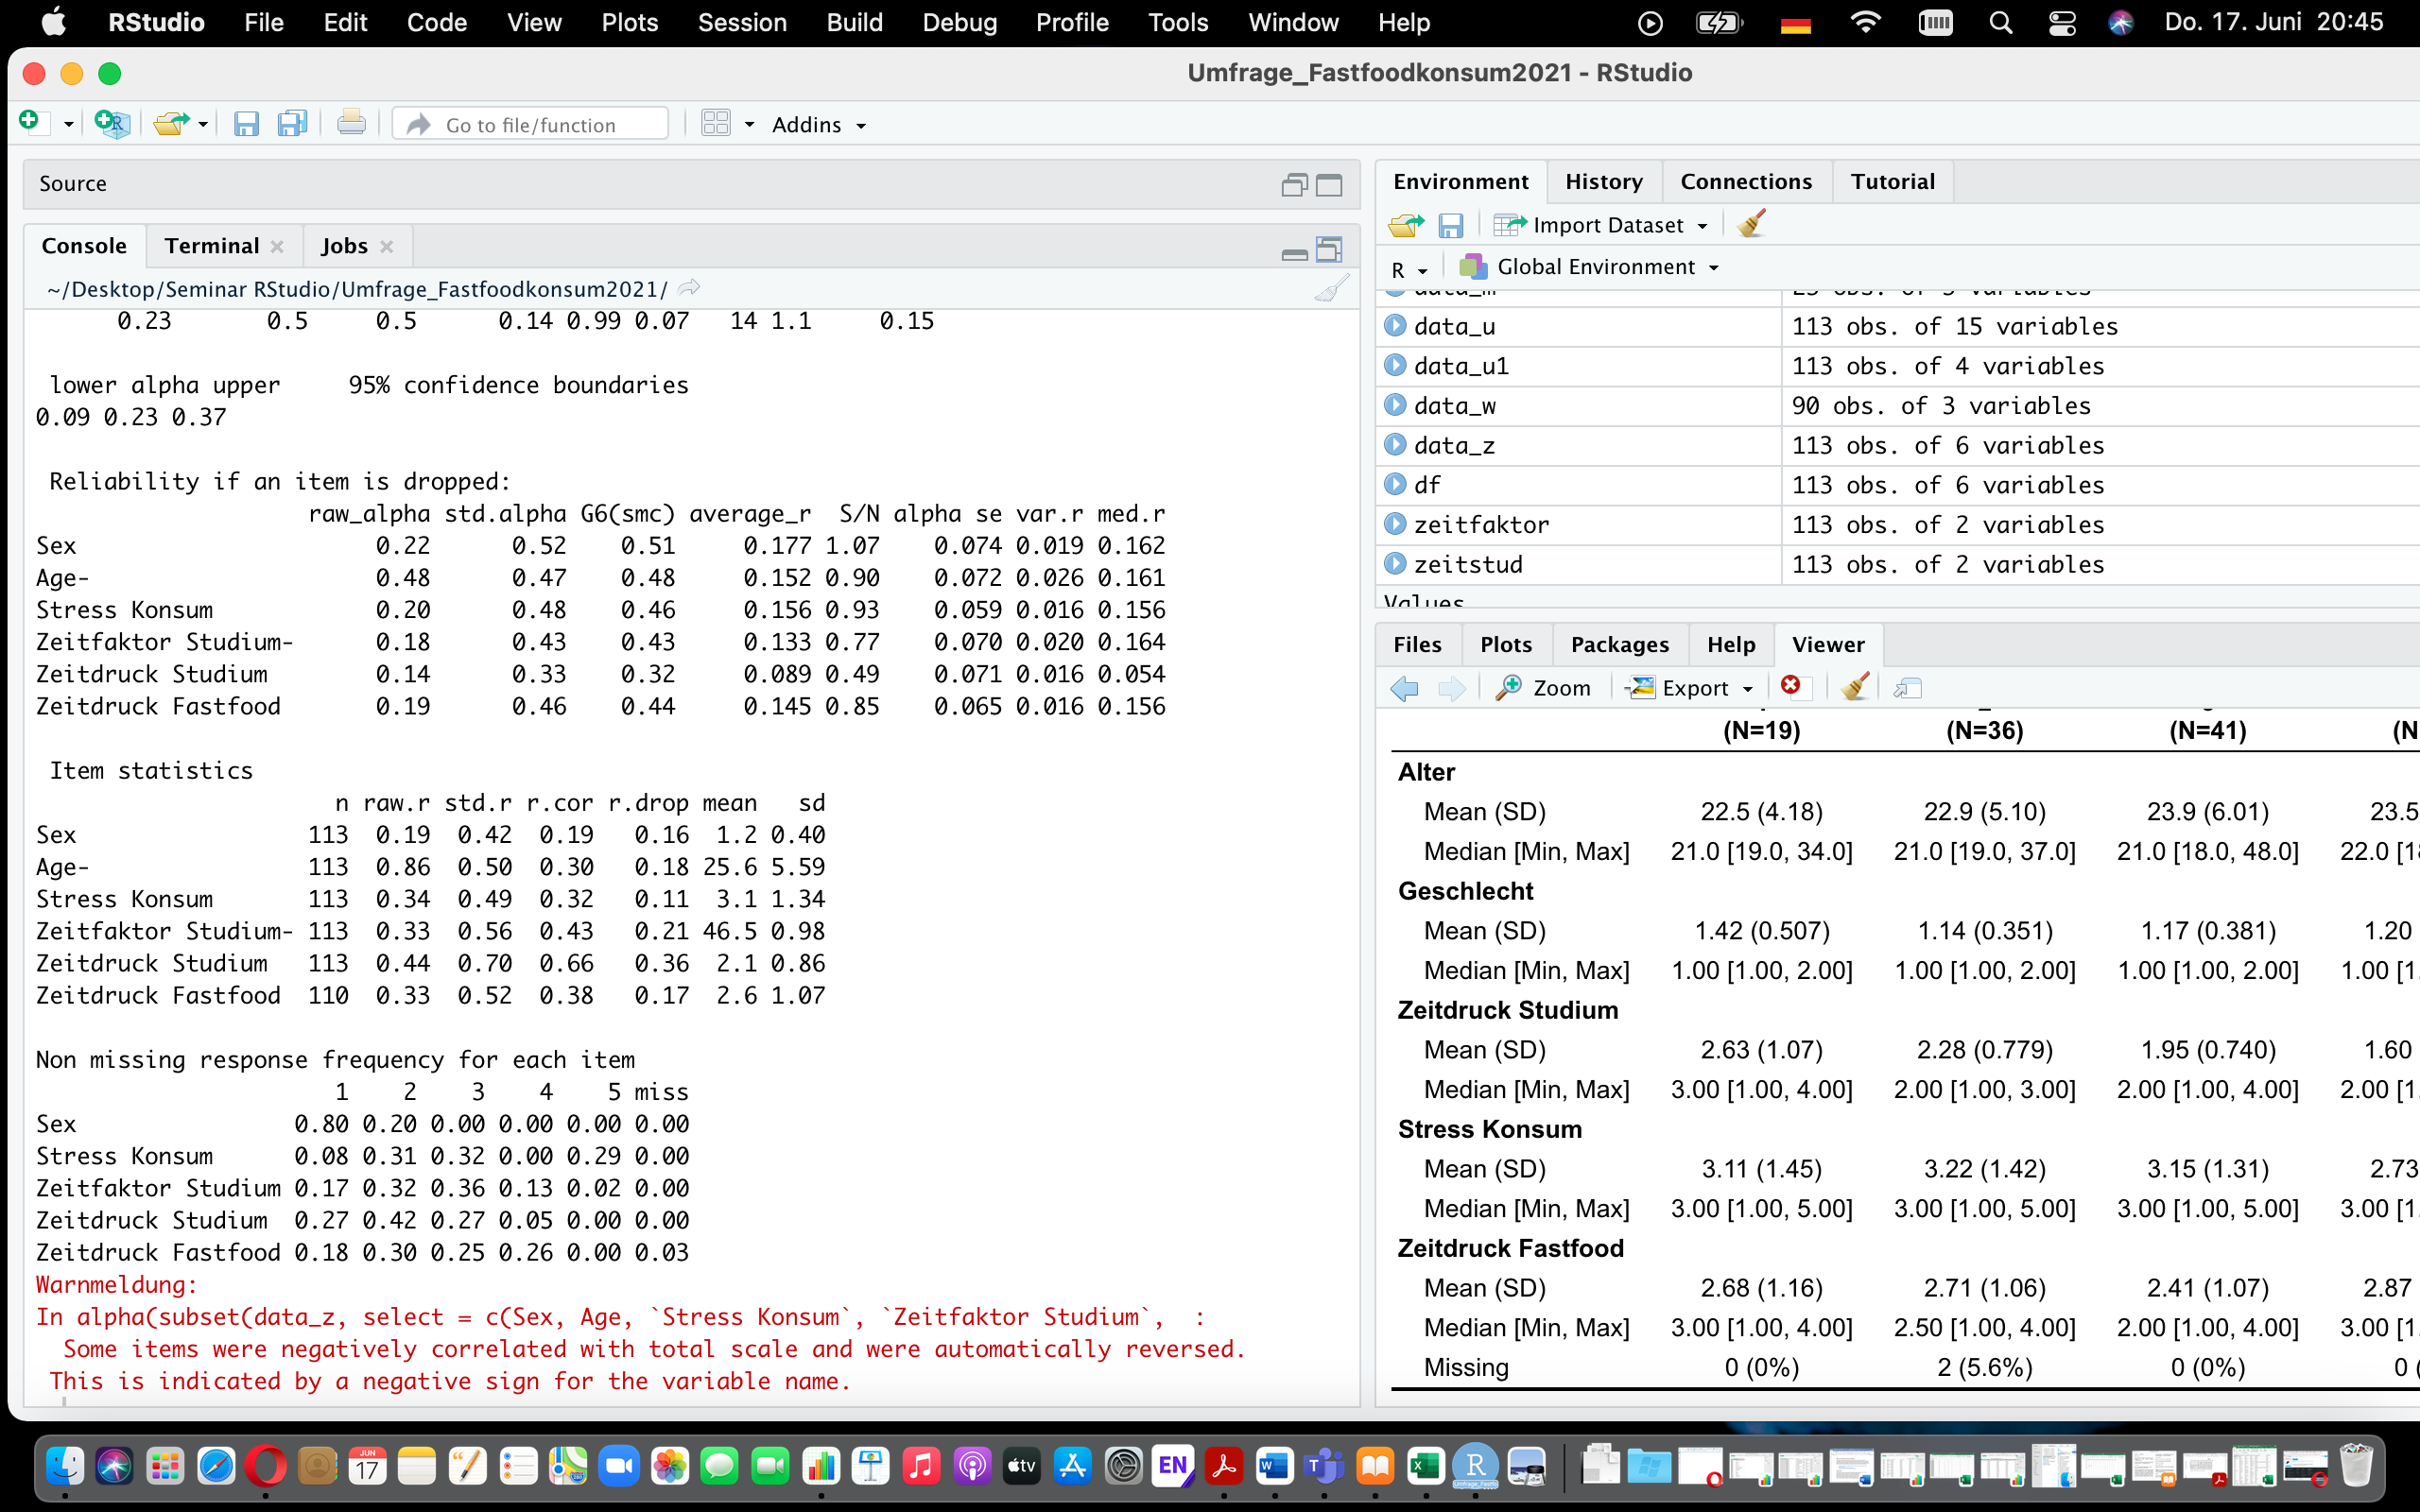Click the Viewer back arrow

coord(1405,688)
